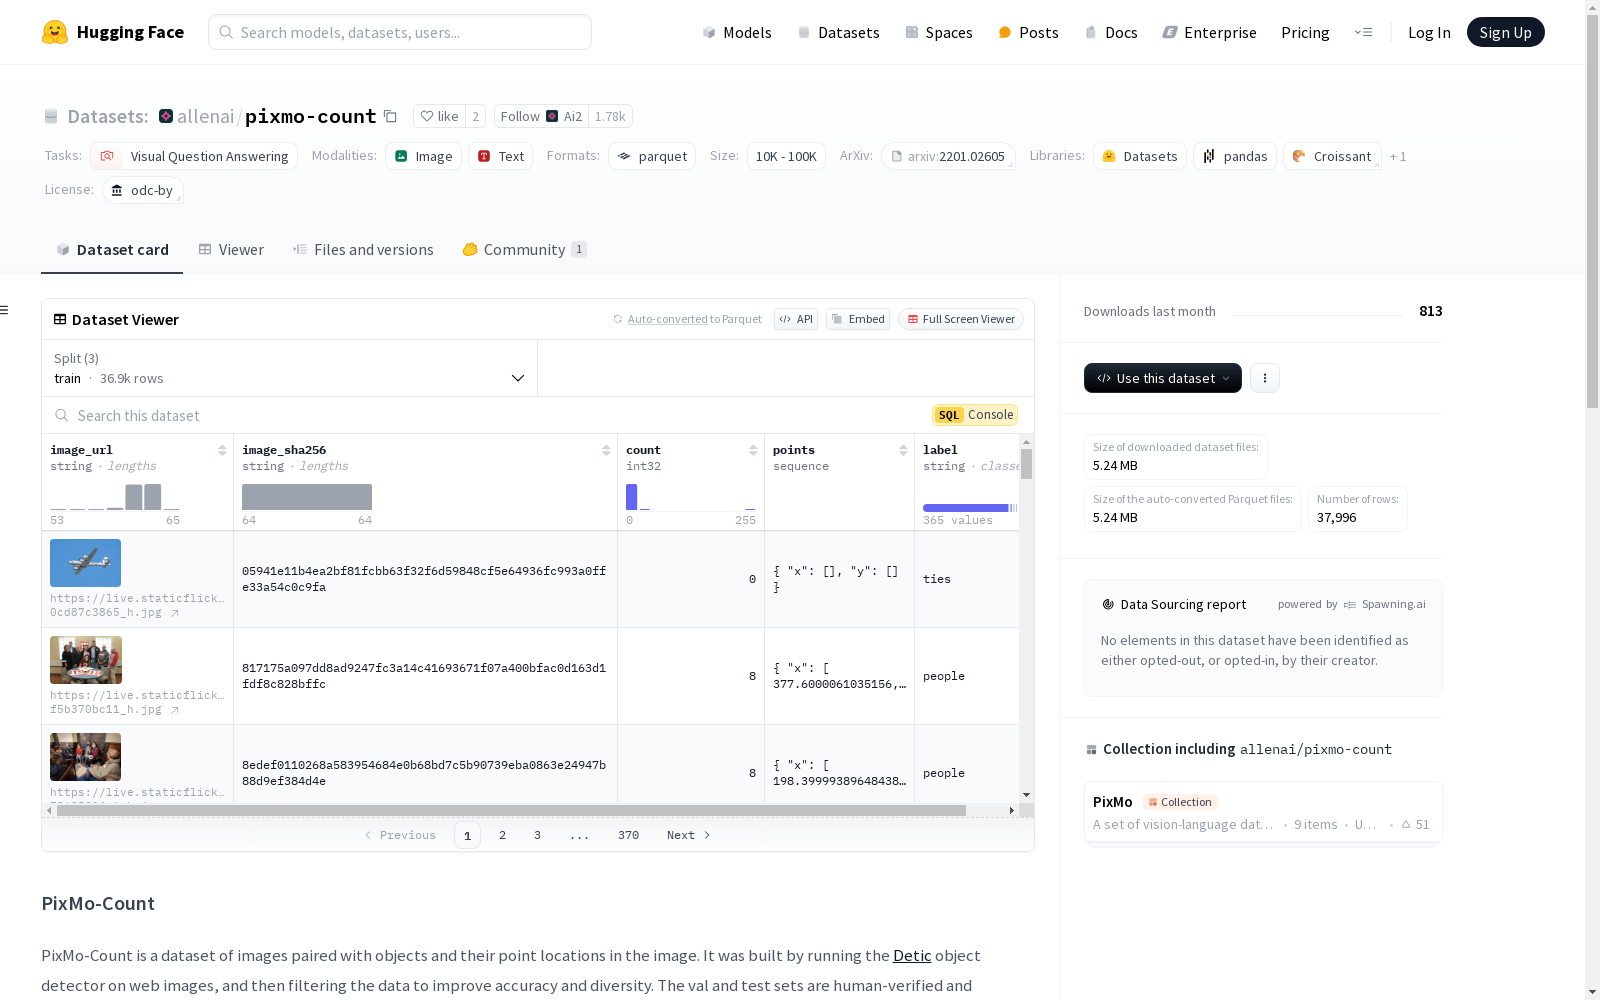Open the PixMo collection card
The image size is (1600, 1000).
click(x=1263, y=813)
